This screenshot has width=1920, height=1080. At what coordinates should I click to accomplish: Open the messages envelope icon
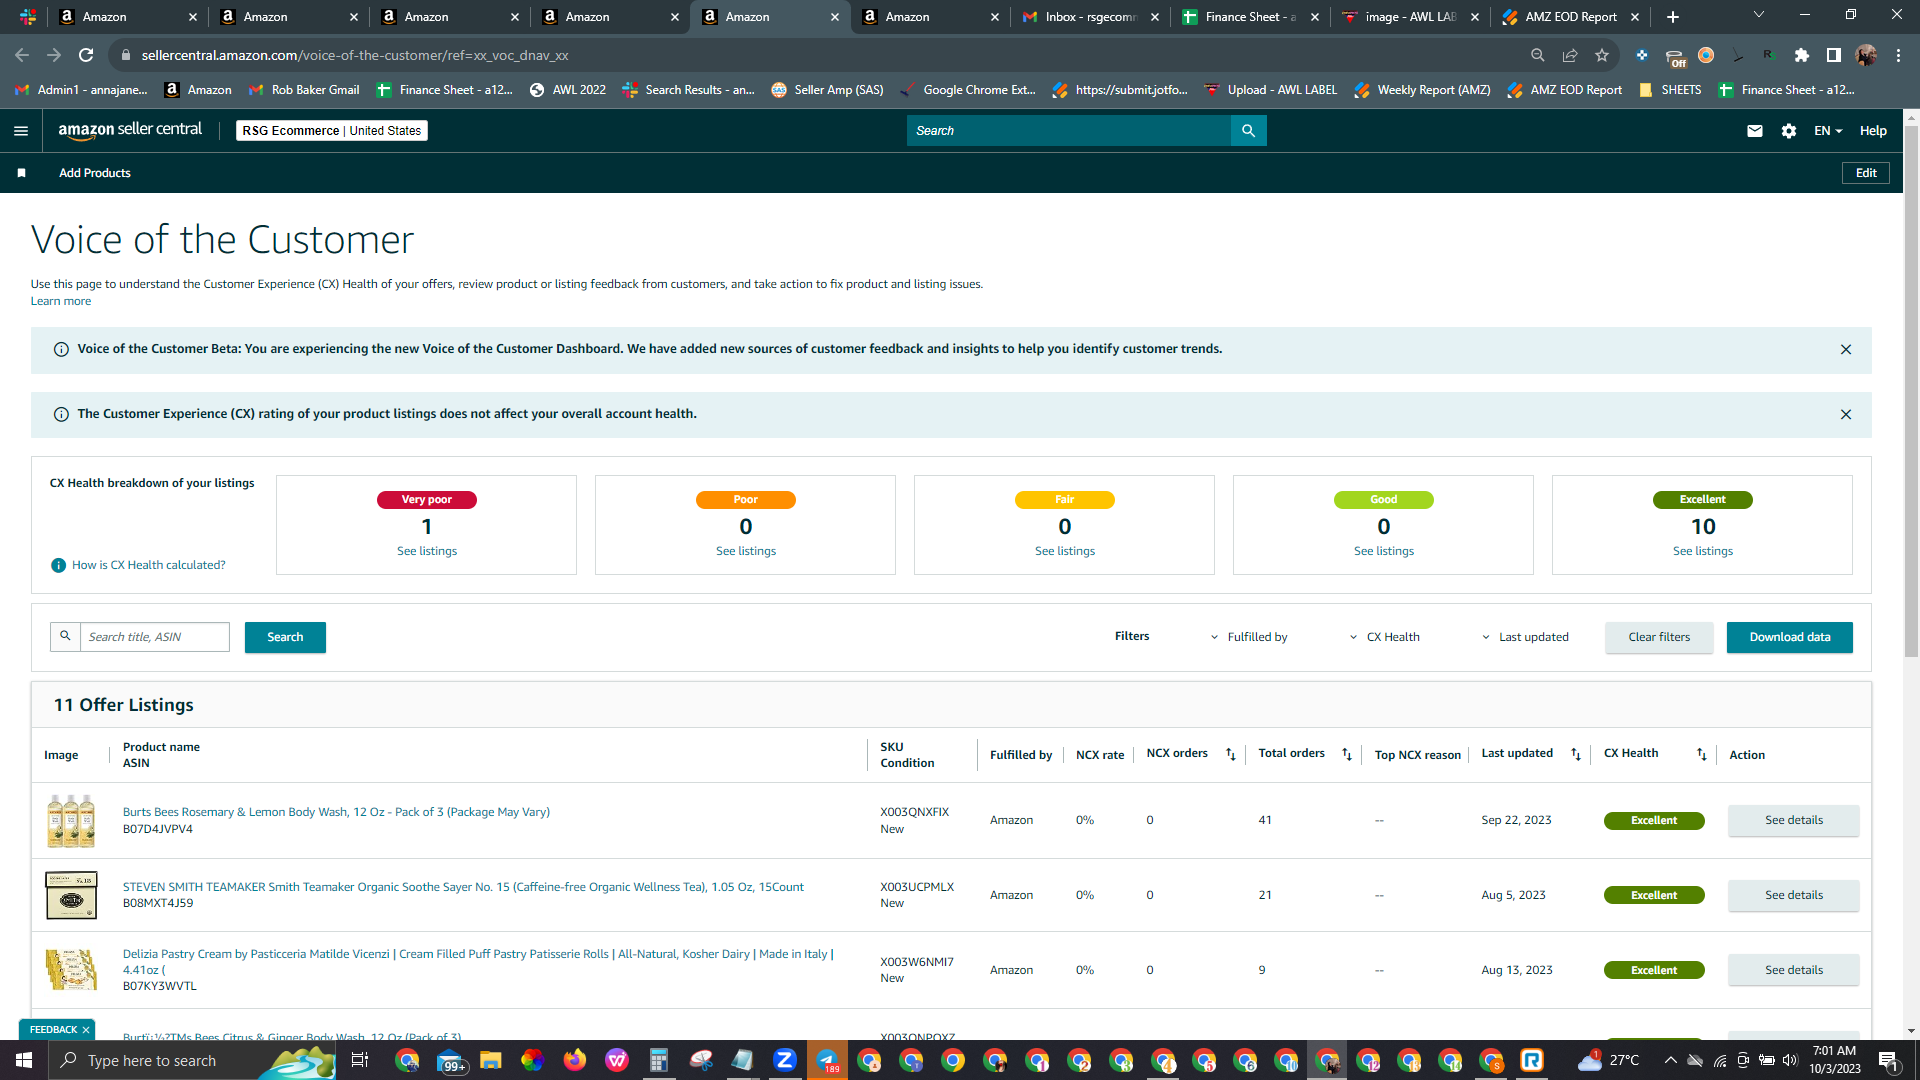point(1754,131)
